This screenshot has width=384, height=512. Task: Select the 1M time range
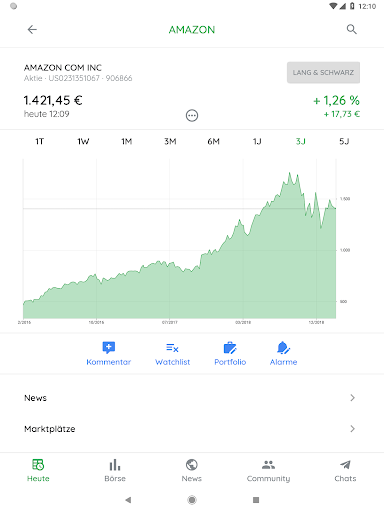pos(126,142)
